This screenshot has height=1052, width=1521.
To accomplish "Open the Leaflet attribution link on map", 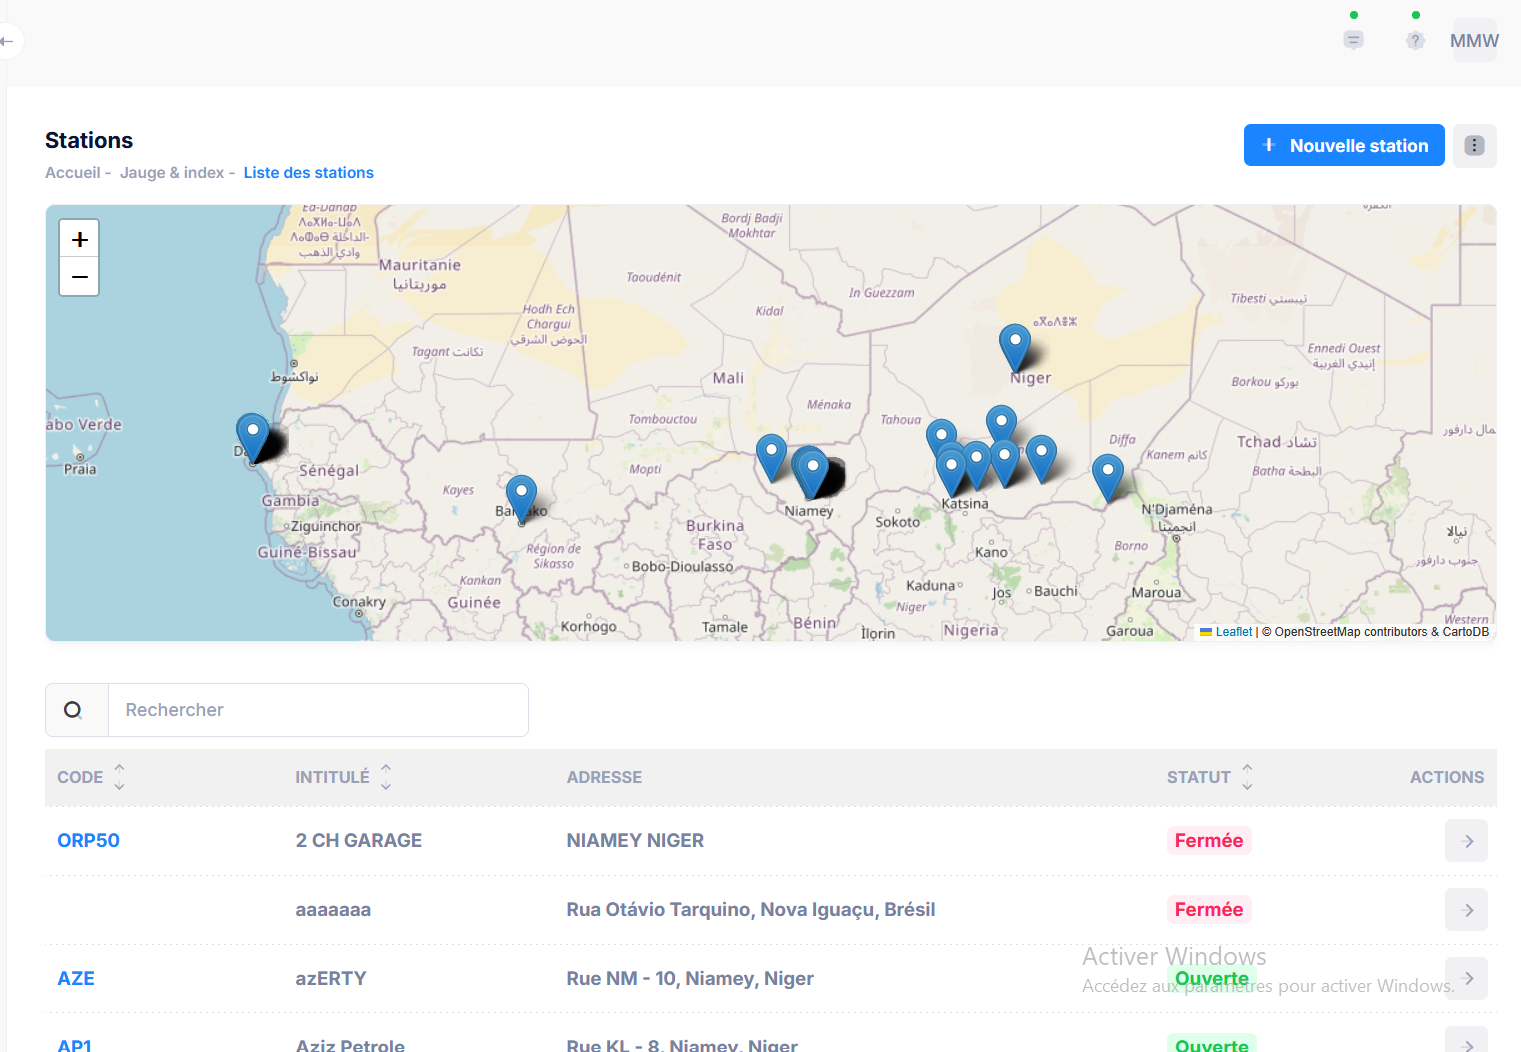I will (1232, 632).
